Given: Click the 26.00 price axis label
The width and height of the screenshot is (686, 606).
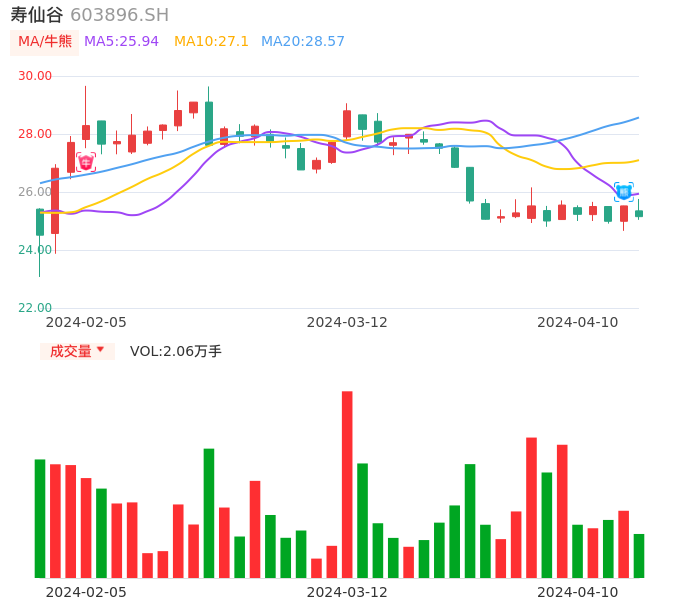Looking at the screenshot, I should coord(35,192).
